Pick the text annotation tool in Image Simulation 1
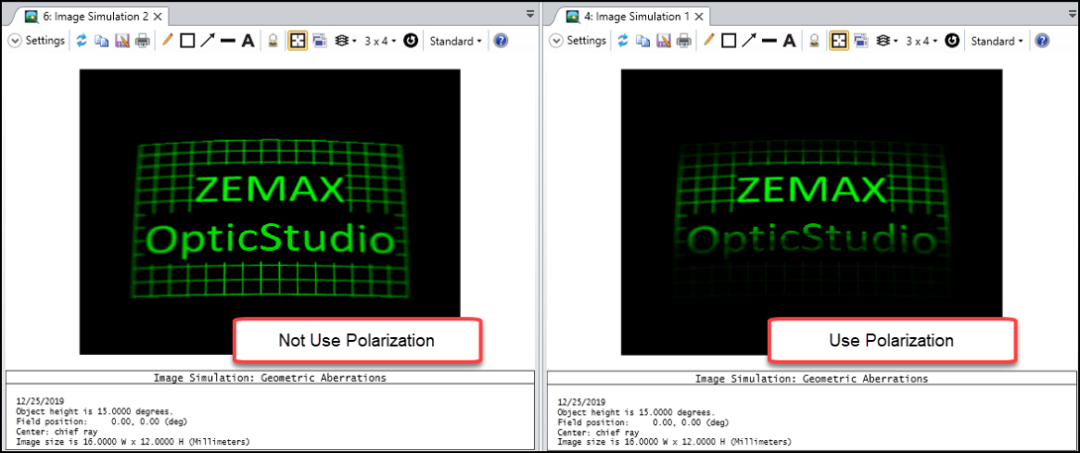This screenshot has width=1080, height=453. click(789, 41)
